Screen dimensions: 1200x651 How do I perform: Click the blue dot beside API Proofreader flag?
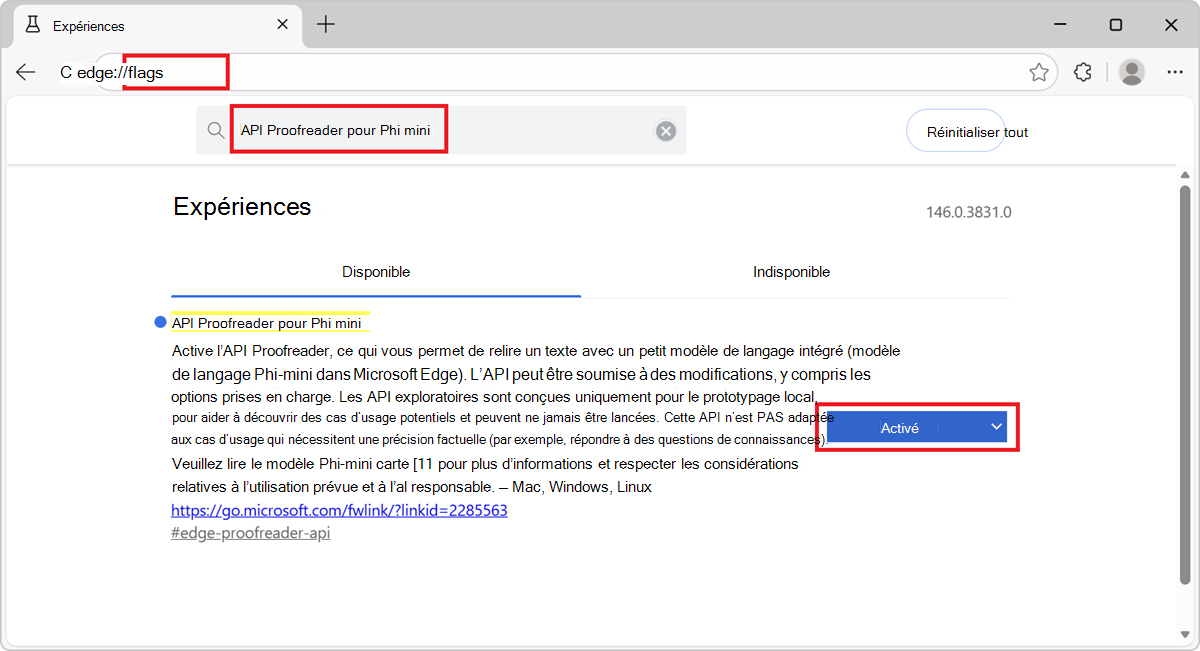point(159,321)
